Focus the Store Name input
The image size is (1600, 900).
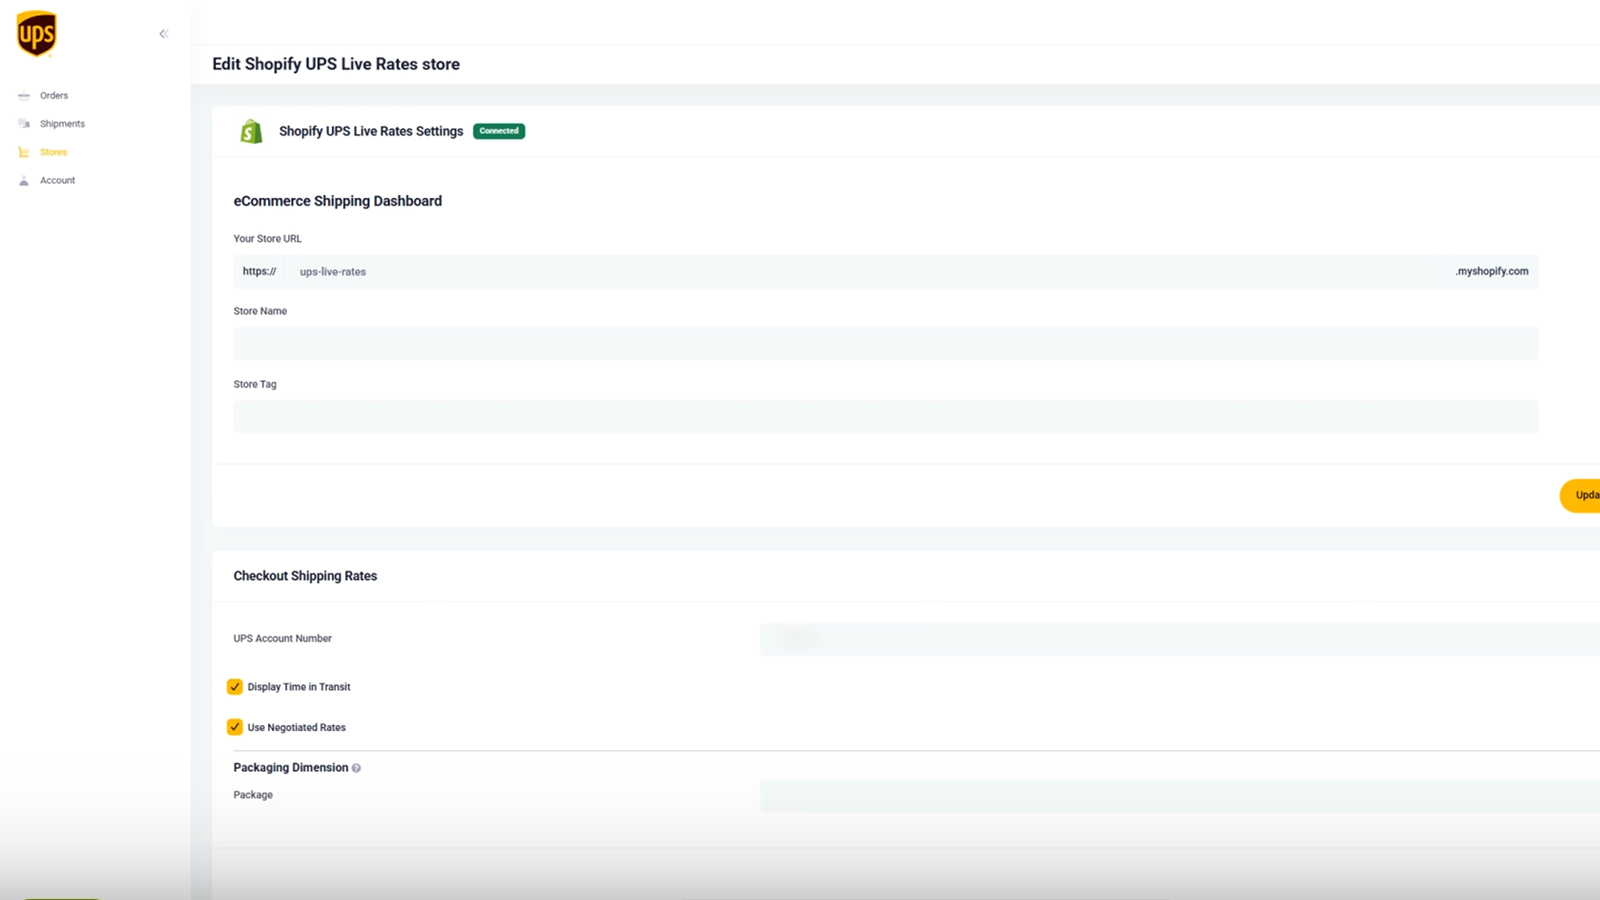[x=885, y=344]
